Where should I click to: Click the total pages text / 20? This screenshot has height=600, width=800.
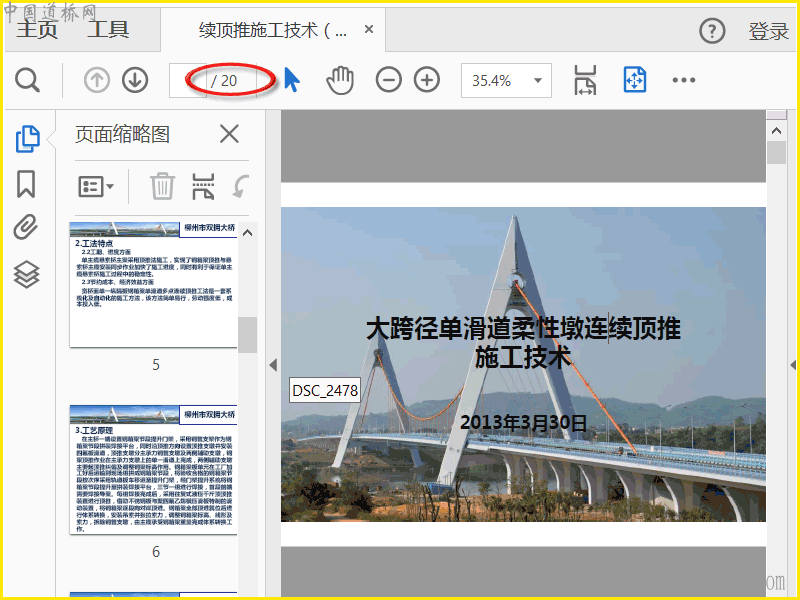click(x=224, y=81)
